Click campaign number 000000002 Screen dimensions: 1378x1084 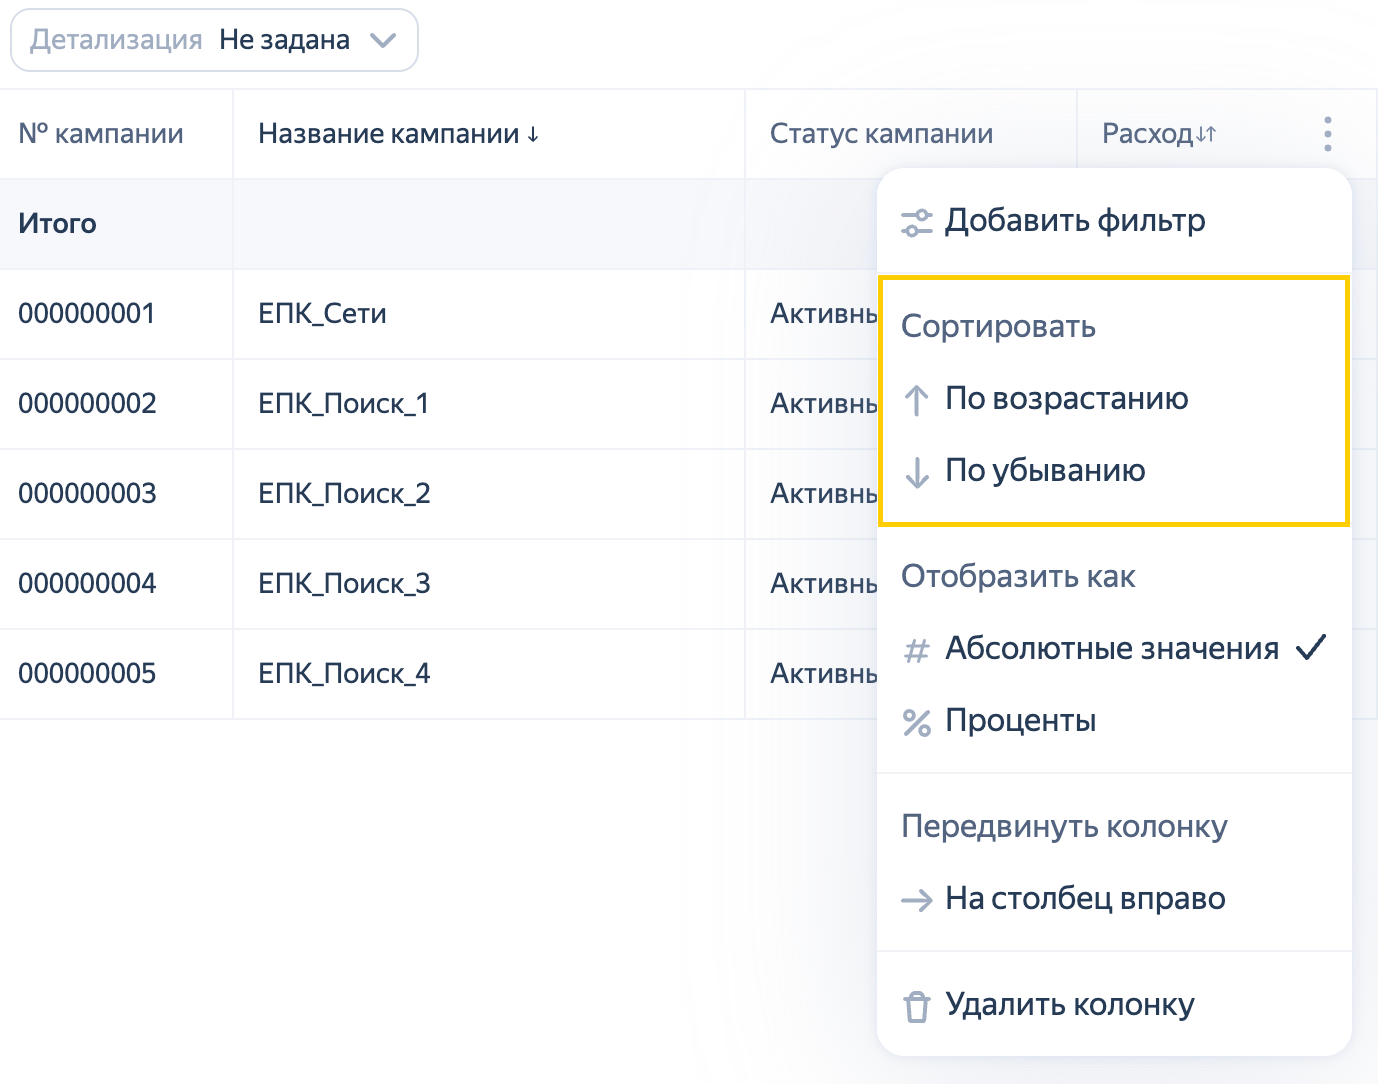(x=87, y=403)
